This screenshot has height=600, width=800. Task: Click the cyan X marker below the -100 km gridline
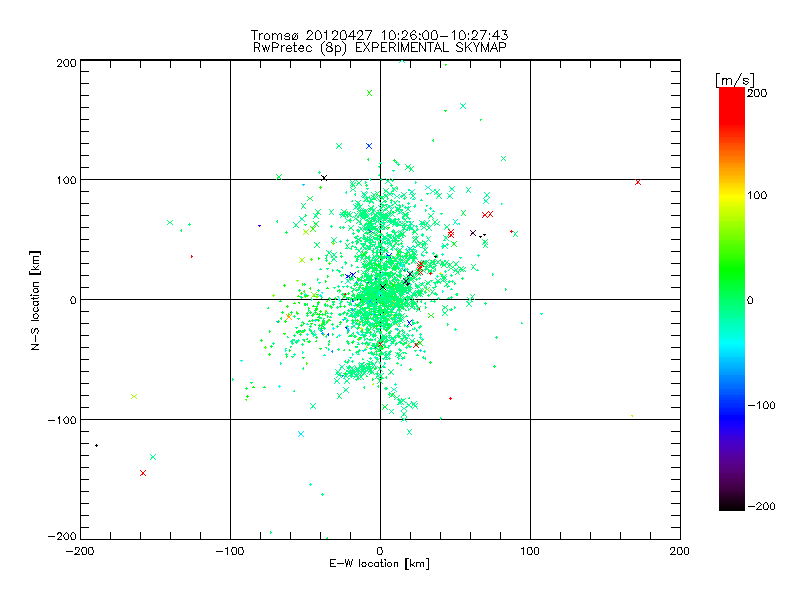click(301, 434)
